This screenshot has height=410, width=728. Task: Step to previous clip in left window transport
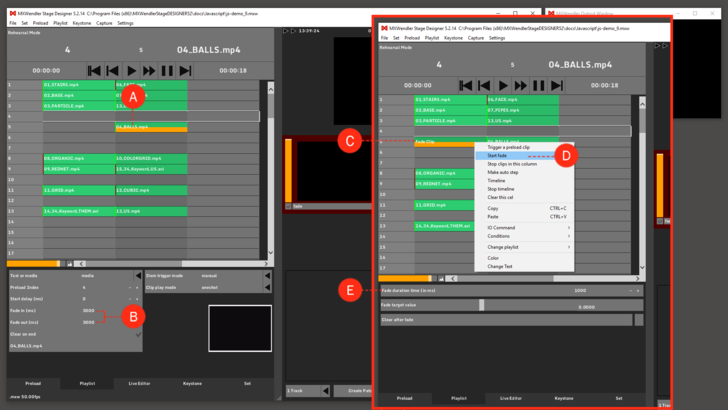[112, 71]
